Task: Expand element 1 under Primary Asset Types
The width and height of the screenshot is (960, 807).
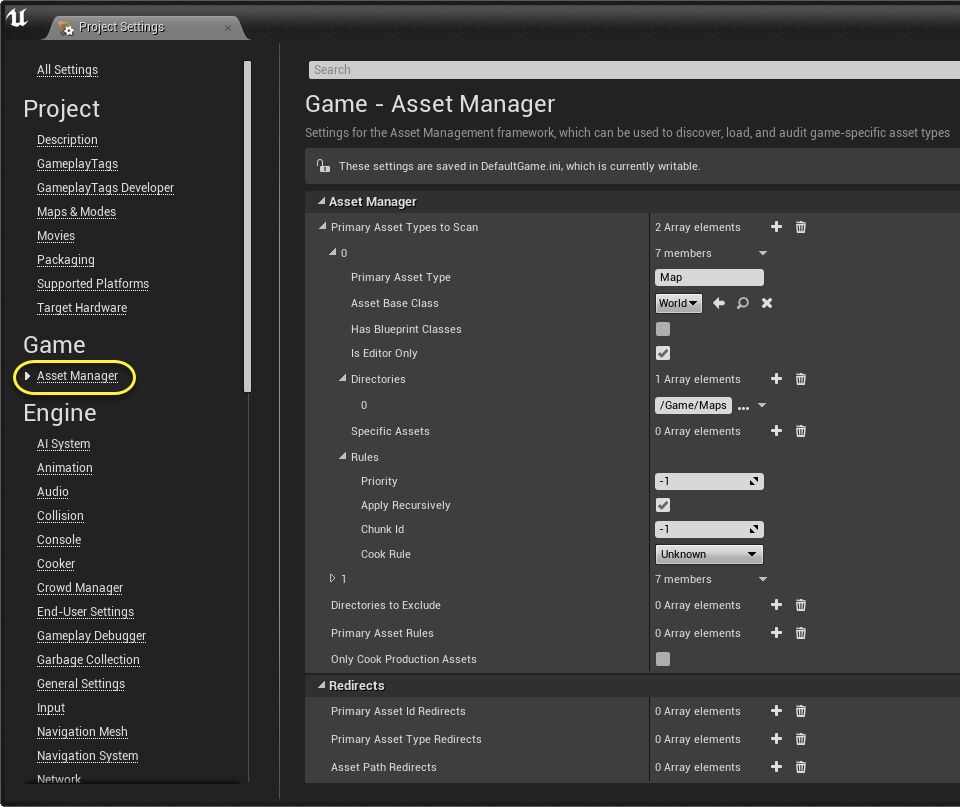Action: pyautogui.click(x=333, y=578)
